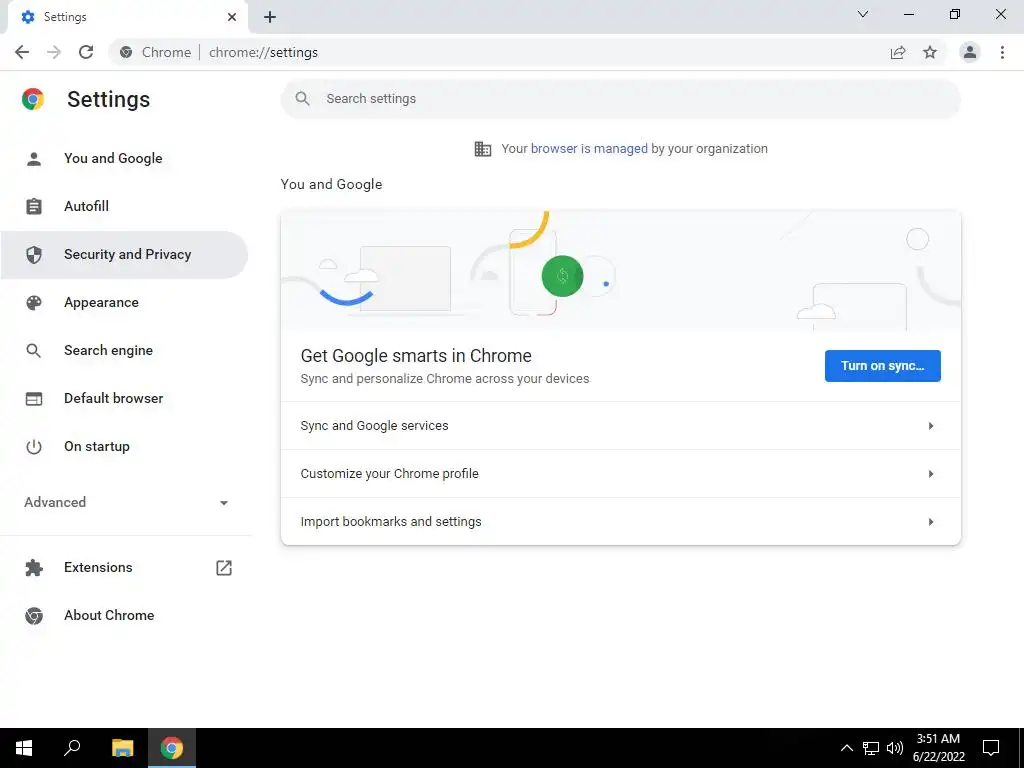Click the Chrome logo beside Settings title

(33, 99)
